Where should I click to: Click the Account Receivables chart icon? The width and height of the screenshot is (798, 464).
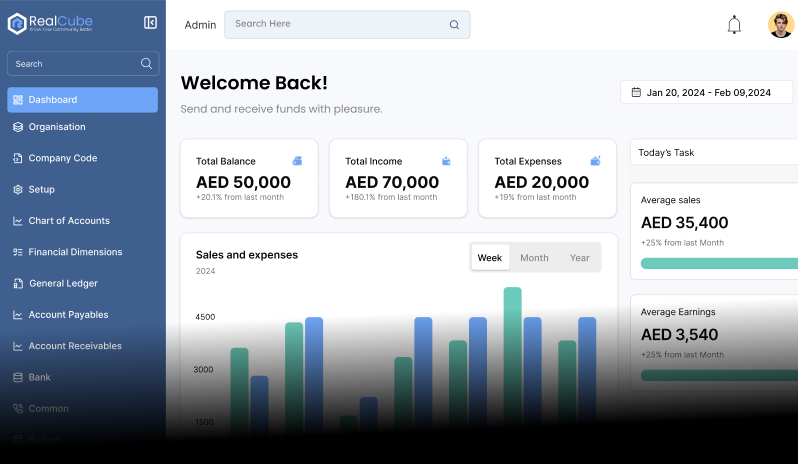tap(18, 346)
